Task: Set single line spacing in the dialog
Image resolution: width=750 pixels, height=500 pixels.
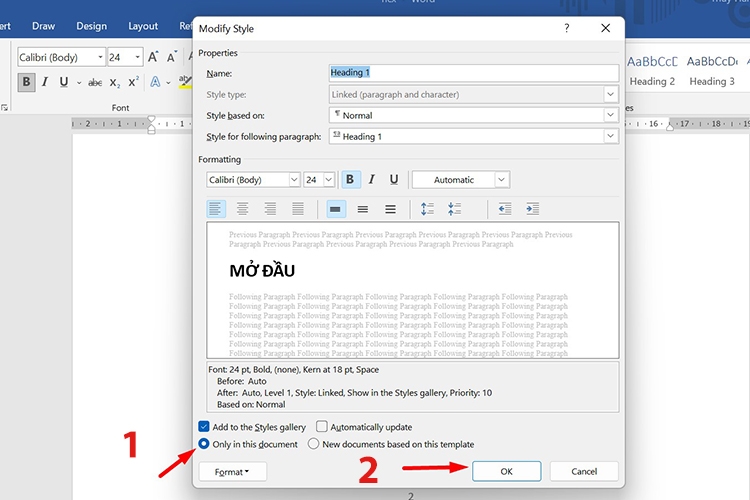Action: (336, 209)
